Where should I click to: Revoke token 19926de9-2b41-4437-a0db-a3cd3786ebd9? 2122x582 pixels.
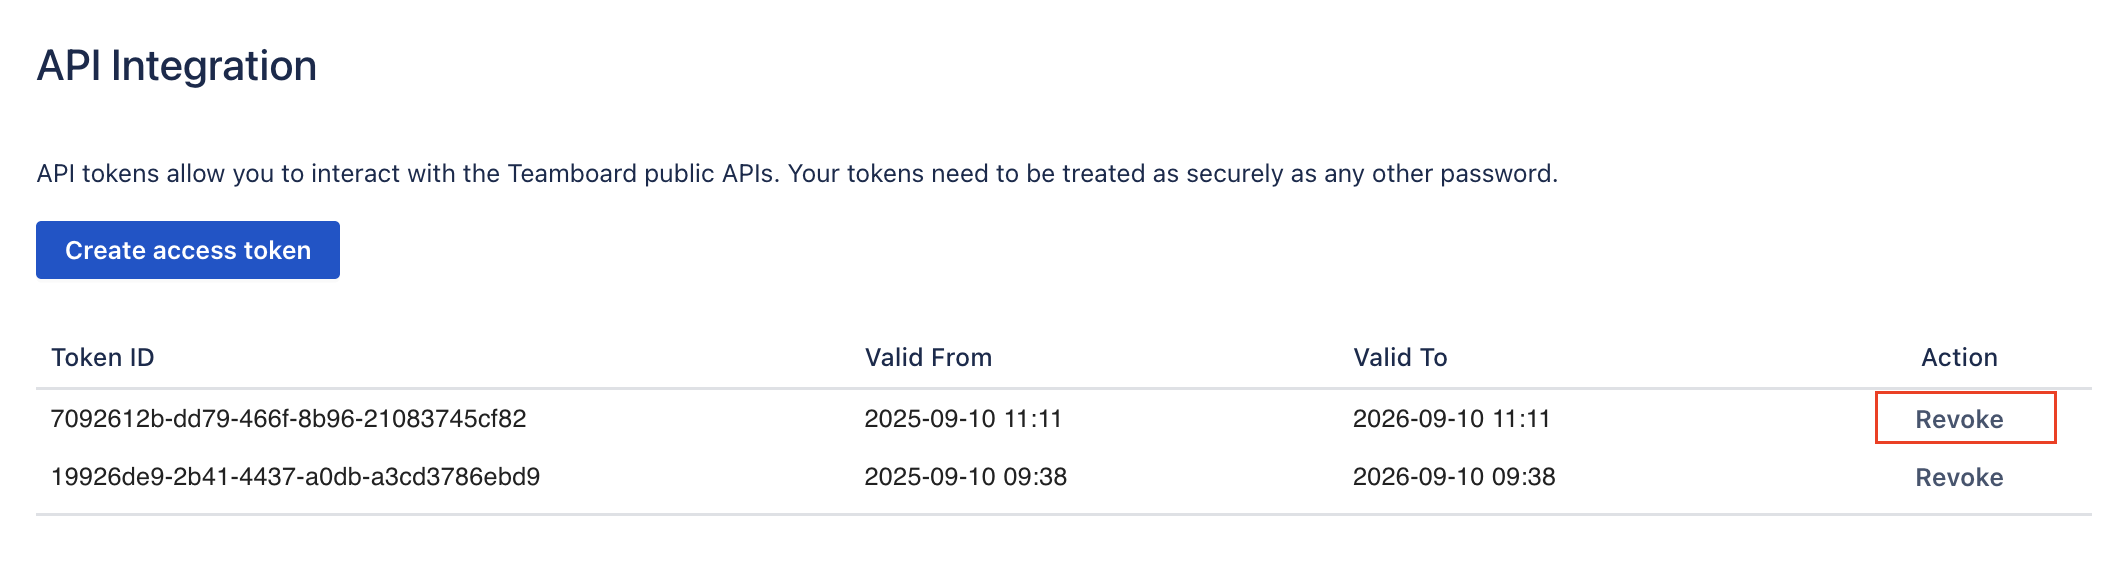pyautogui.click(x=1958, y=477)
